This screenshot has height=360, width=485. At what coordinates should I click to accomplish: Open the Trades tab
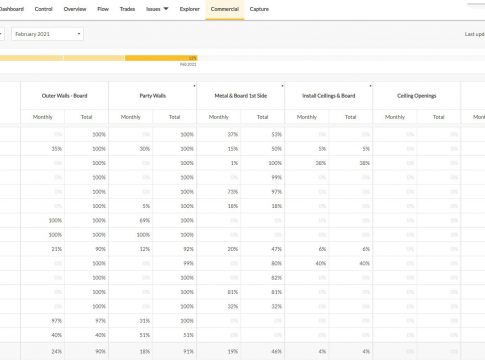point(127,9)
